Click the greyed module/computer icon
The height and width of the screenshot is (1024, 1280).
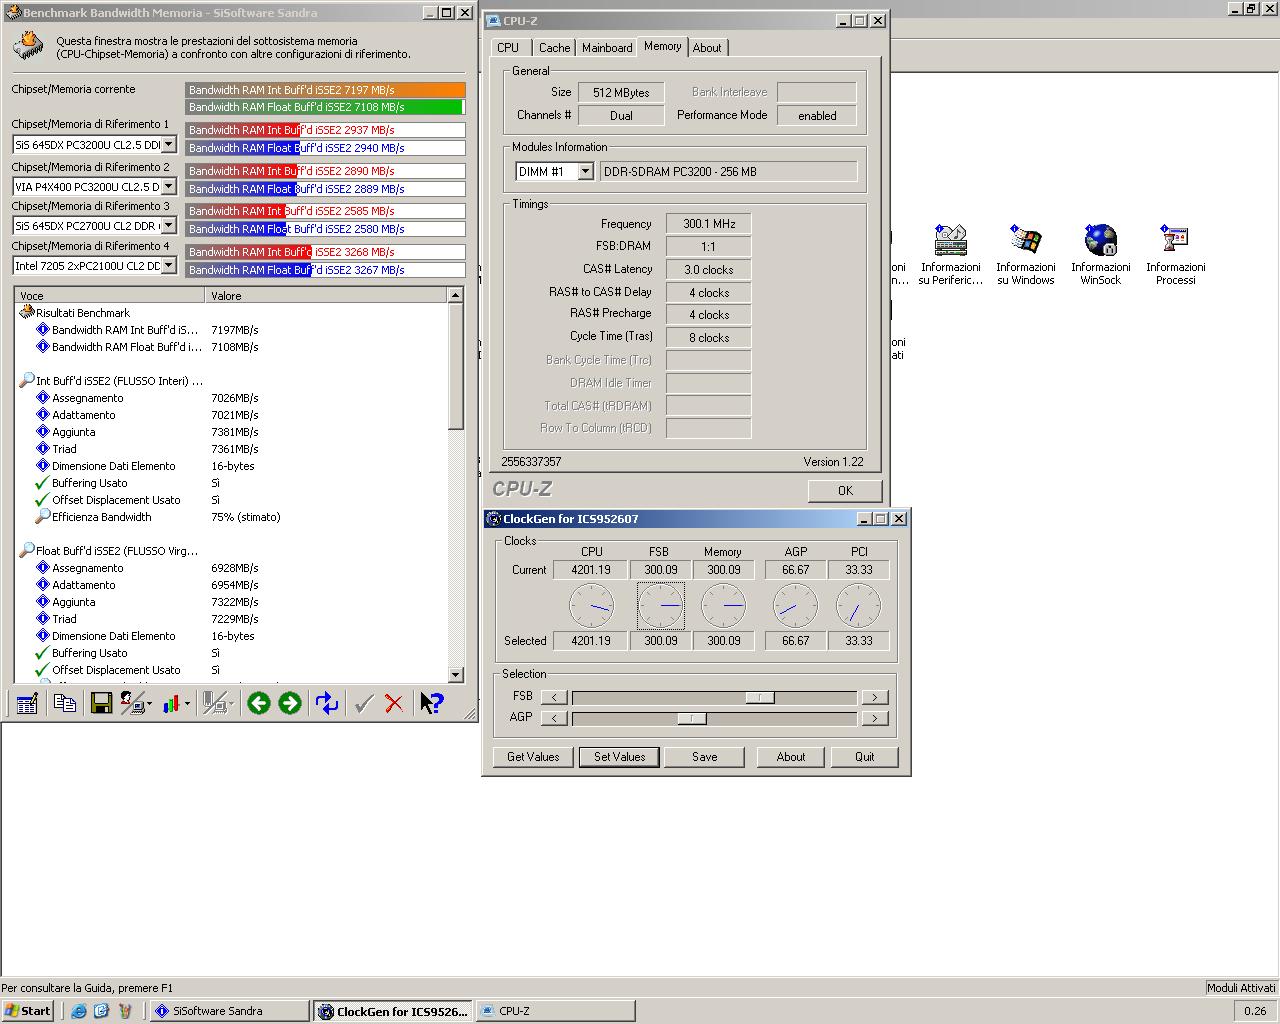[x=214, y=703]
